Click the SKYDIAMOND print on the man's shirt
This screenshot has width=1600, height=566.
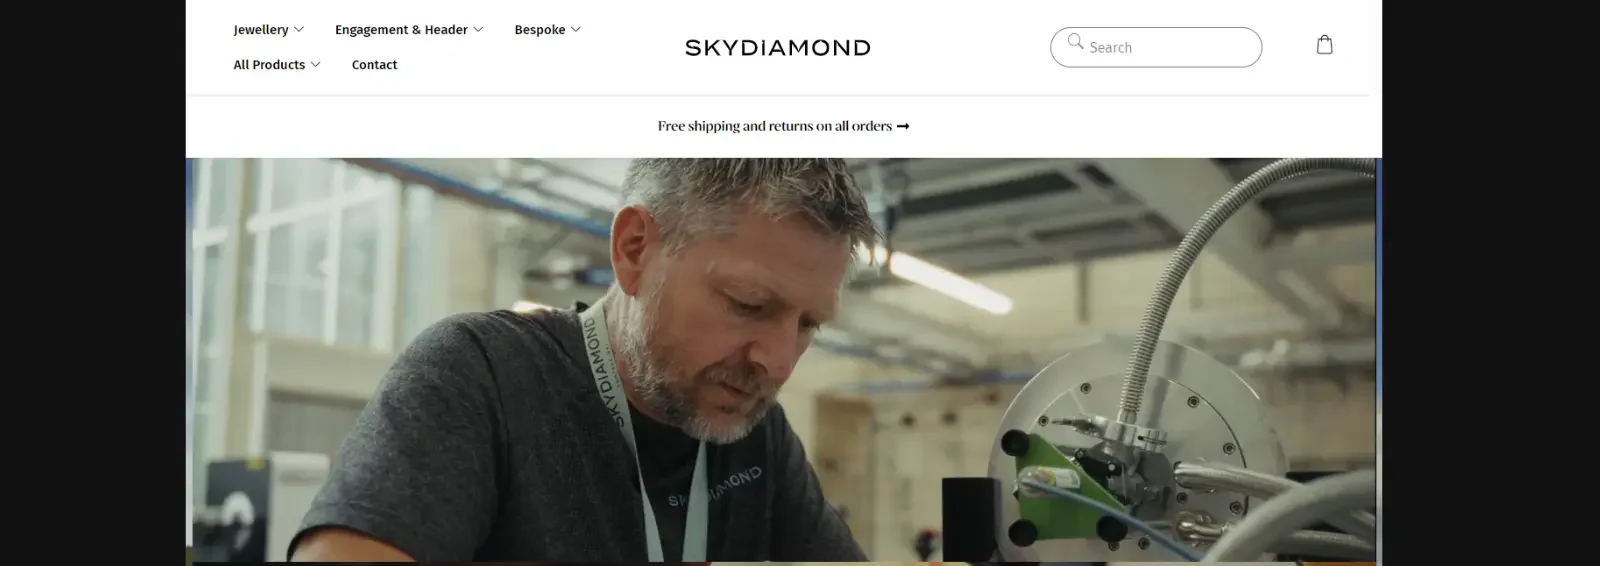(x=715, y=486)
